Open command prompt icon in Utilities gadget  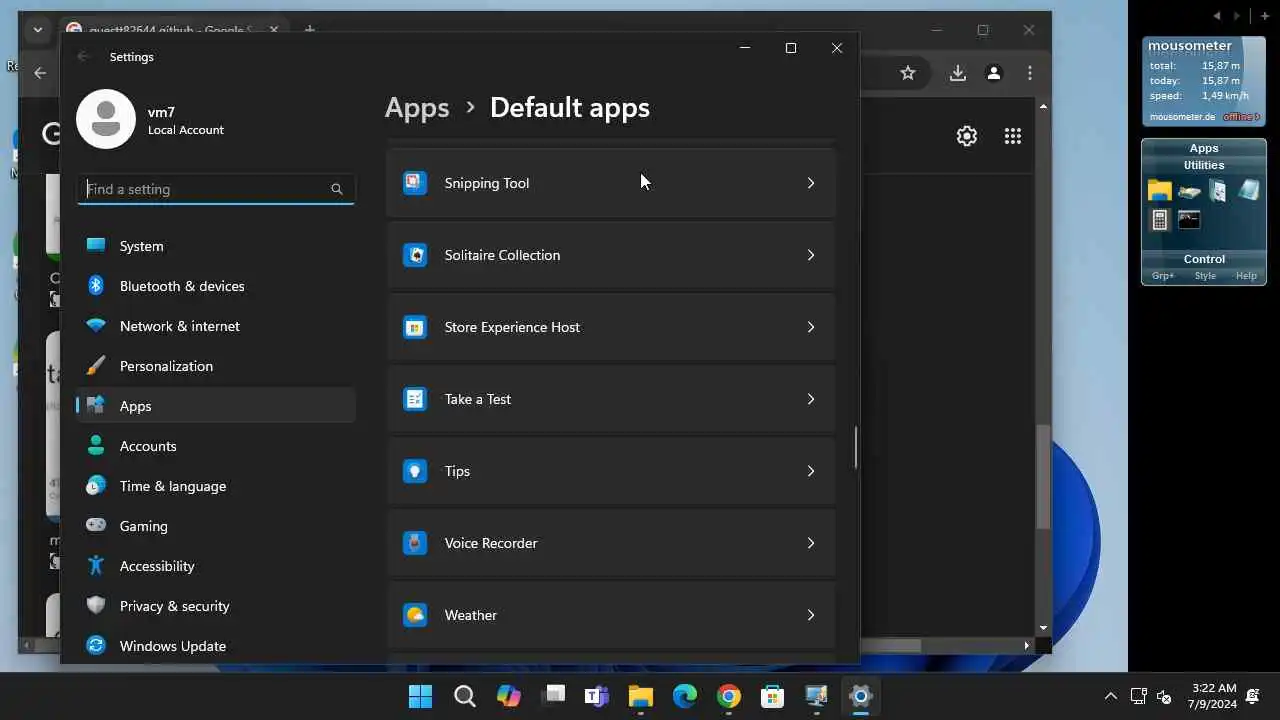coord(1189,220)
